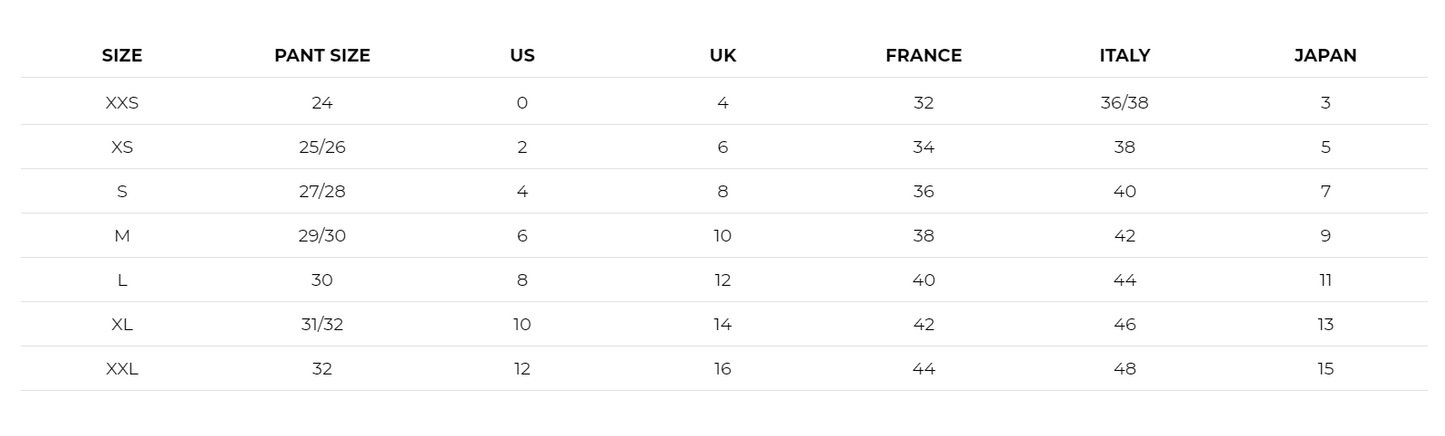Click the Japan 15 cell for XXL
The height and width of the screenshot is (436, 1445).
pyautogui.click(x=1325, y=369)
